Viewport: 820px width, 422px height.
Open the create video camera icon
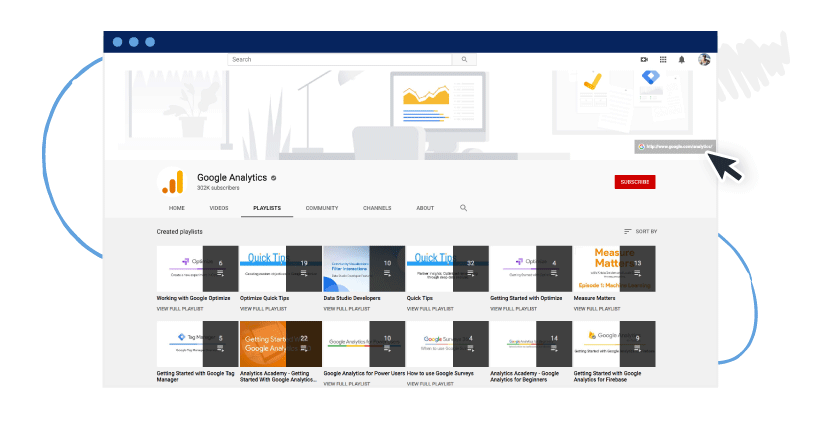644,60
